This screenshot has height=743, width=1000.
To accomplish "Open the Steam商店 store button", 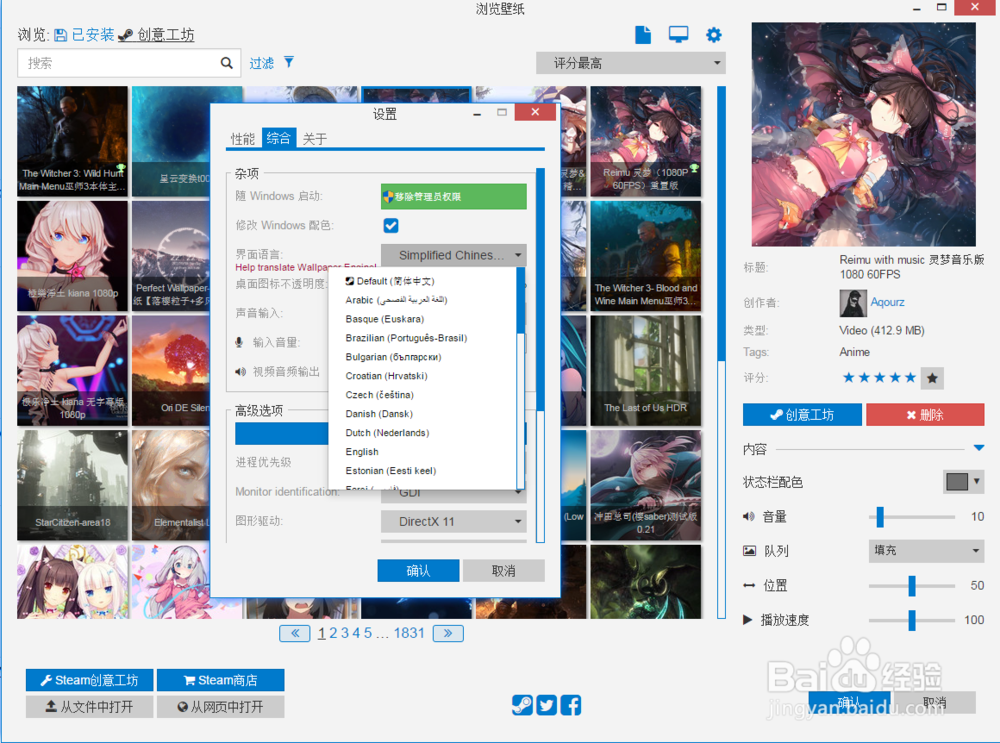I will pyautogui.click(x=221, y=680).
